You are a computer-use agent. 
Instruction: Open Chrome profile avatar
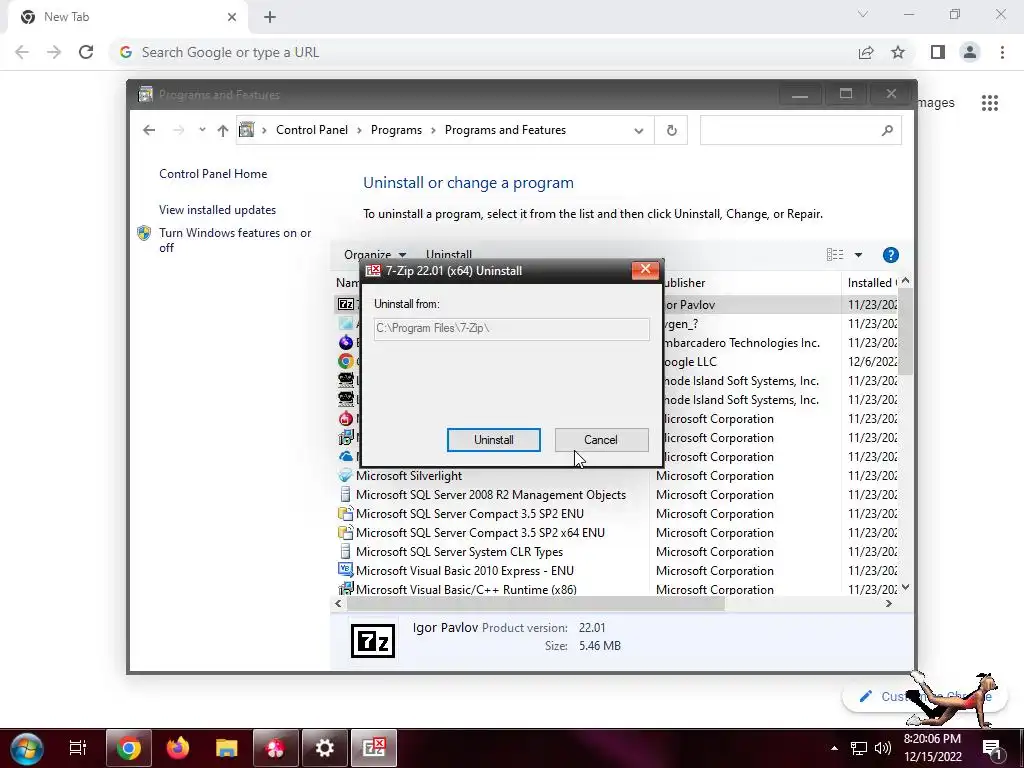[x=970, y=52]
